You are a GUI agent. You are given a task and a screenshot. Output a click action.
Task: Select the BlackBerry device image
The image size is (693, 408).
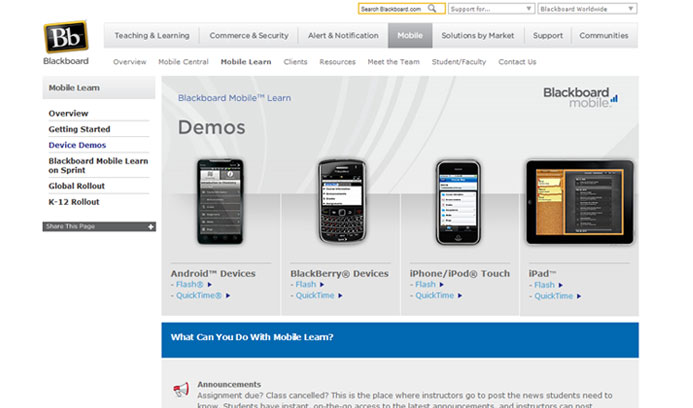(340, 202)
